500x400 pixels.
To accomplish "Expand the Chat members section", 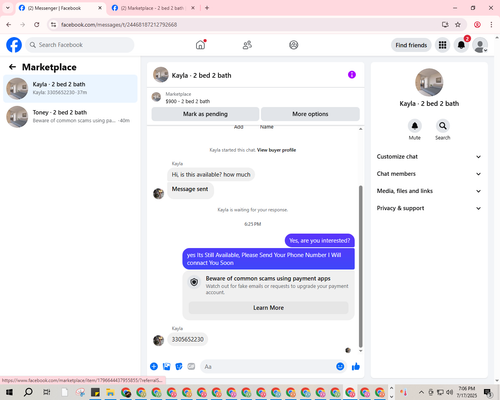I will tap(429, 174).
